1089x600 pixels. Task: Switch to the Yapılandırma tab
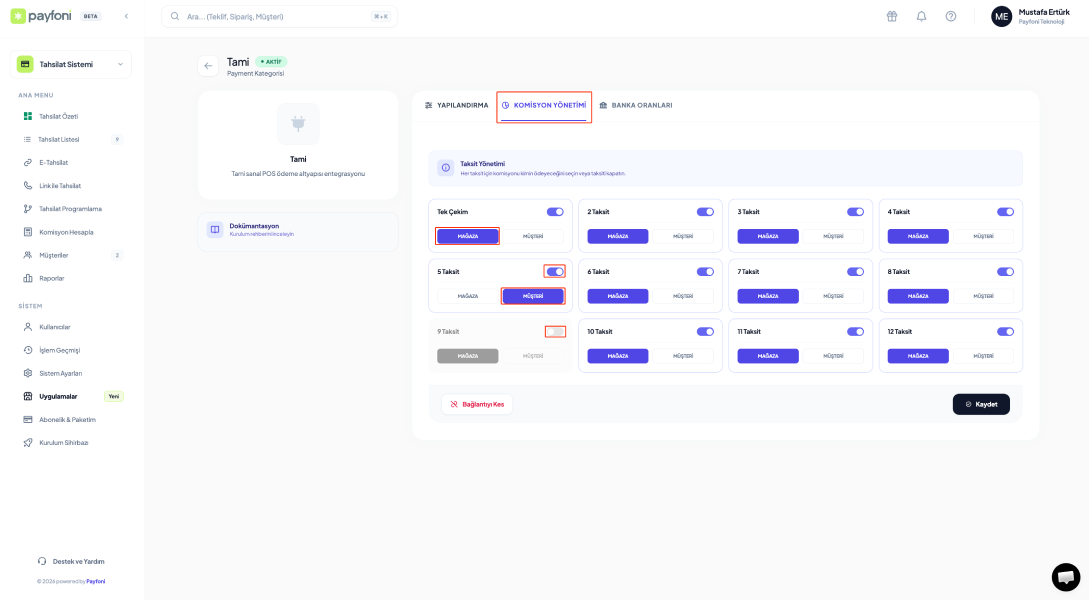pyautogui.click(x=456, y=105)
